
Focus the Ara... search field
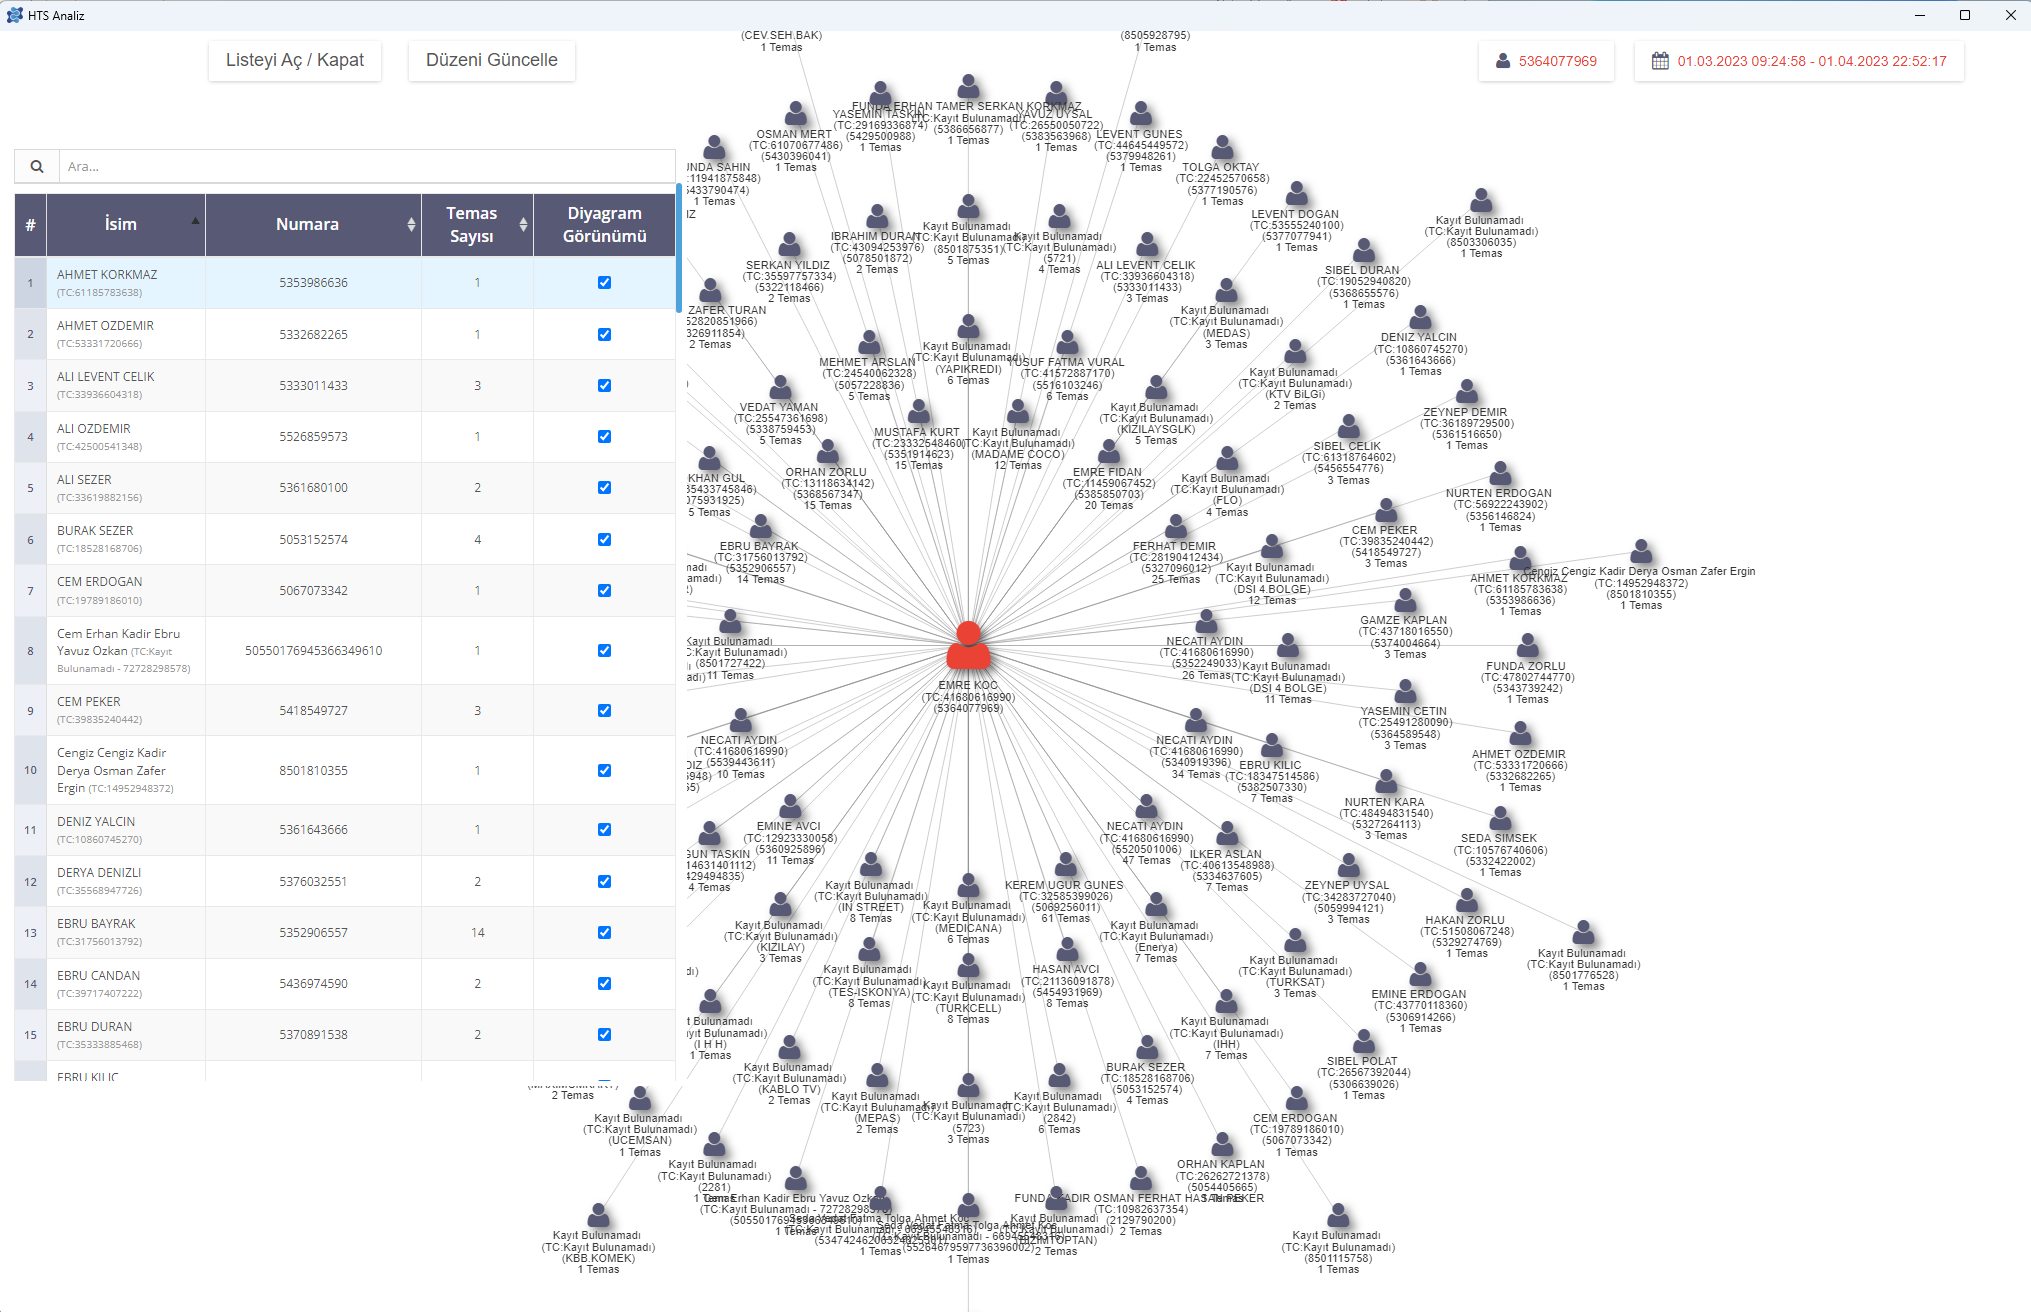pos(367,167)
